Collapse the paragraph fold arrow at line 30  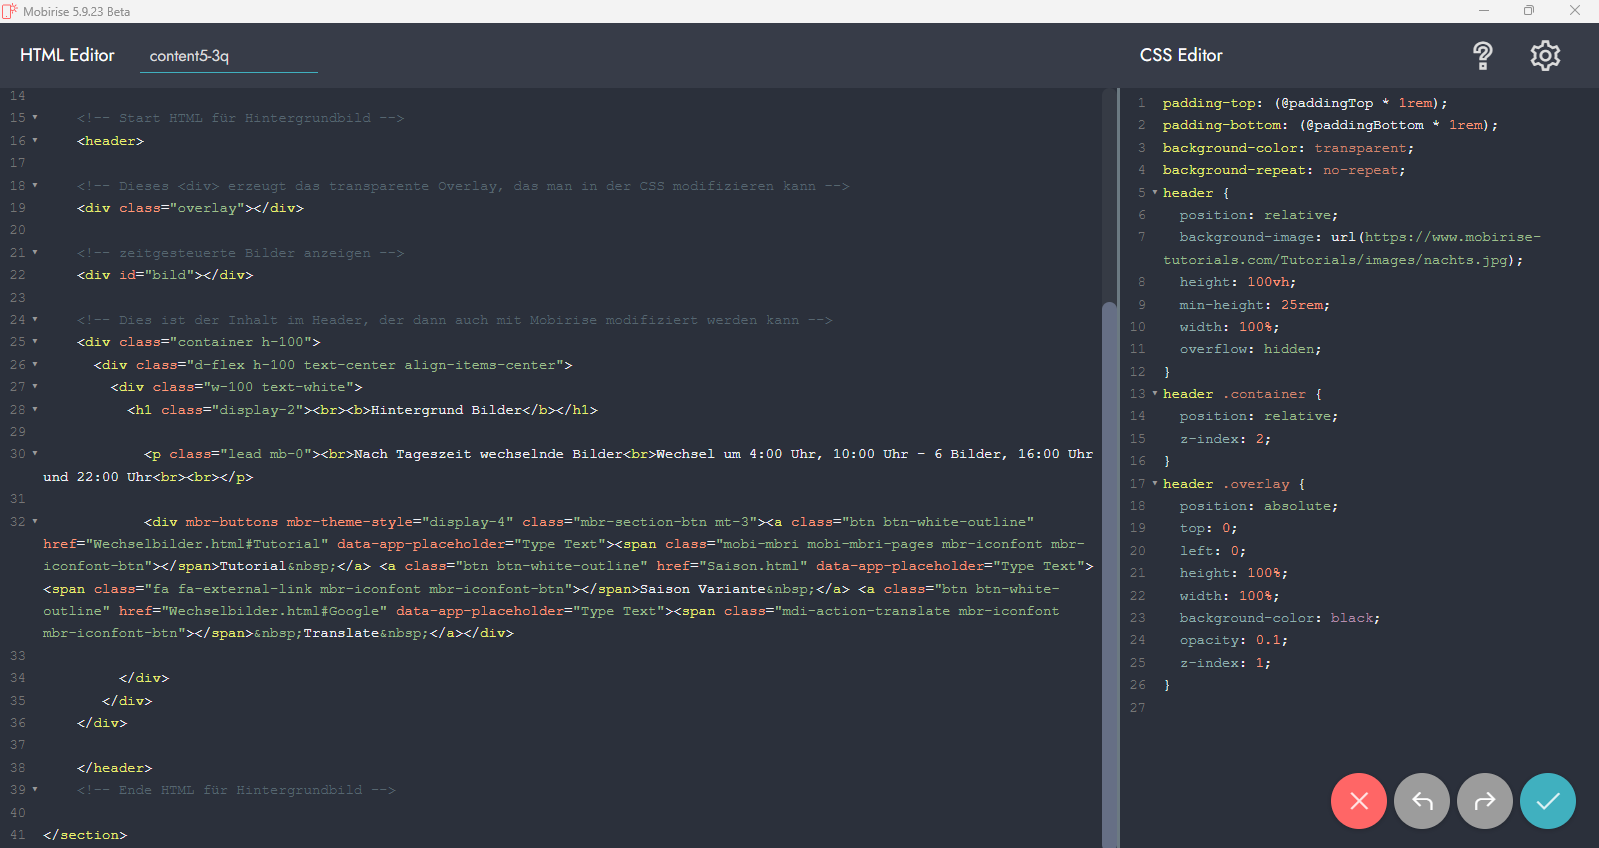point(35,454)
